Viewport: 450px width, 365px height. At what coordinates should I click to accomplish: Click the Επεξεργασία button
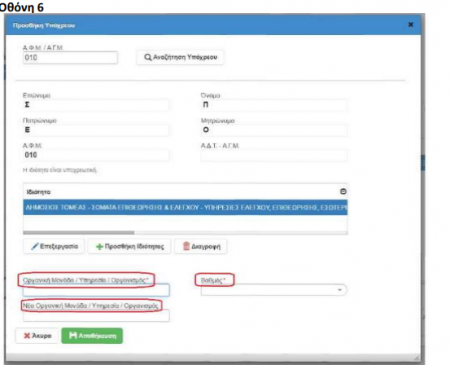(54, 246)
